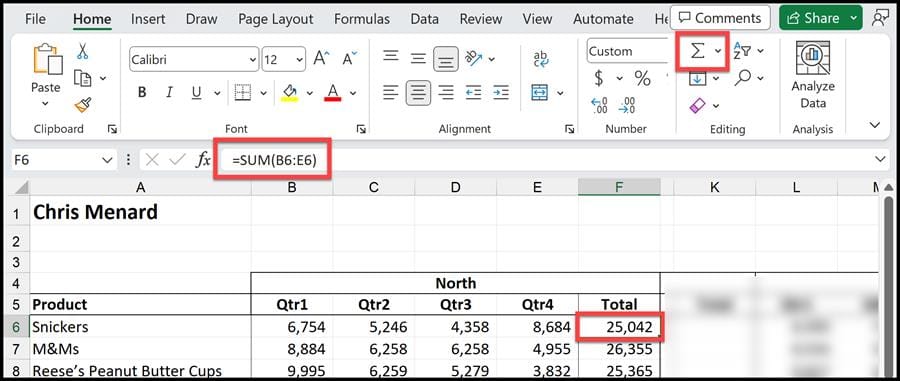Apply yellow fill color

(290, 92)
